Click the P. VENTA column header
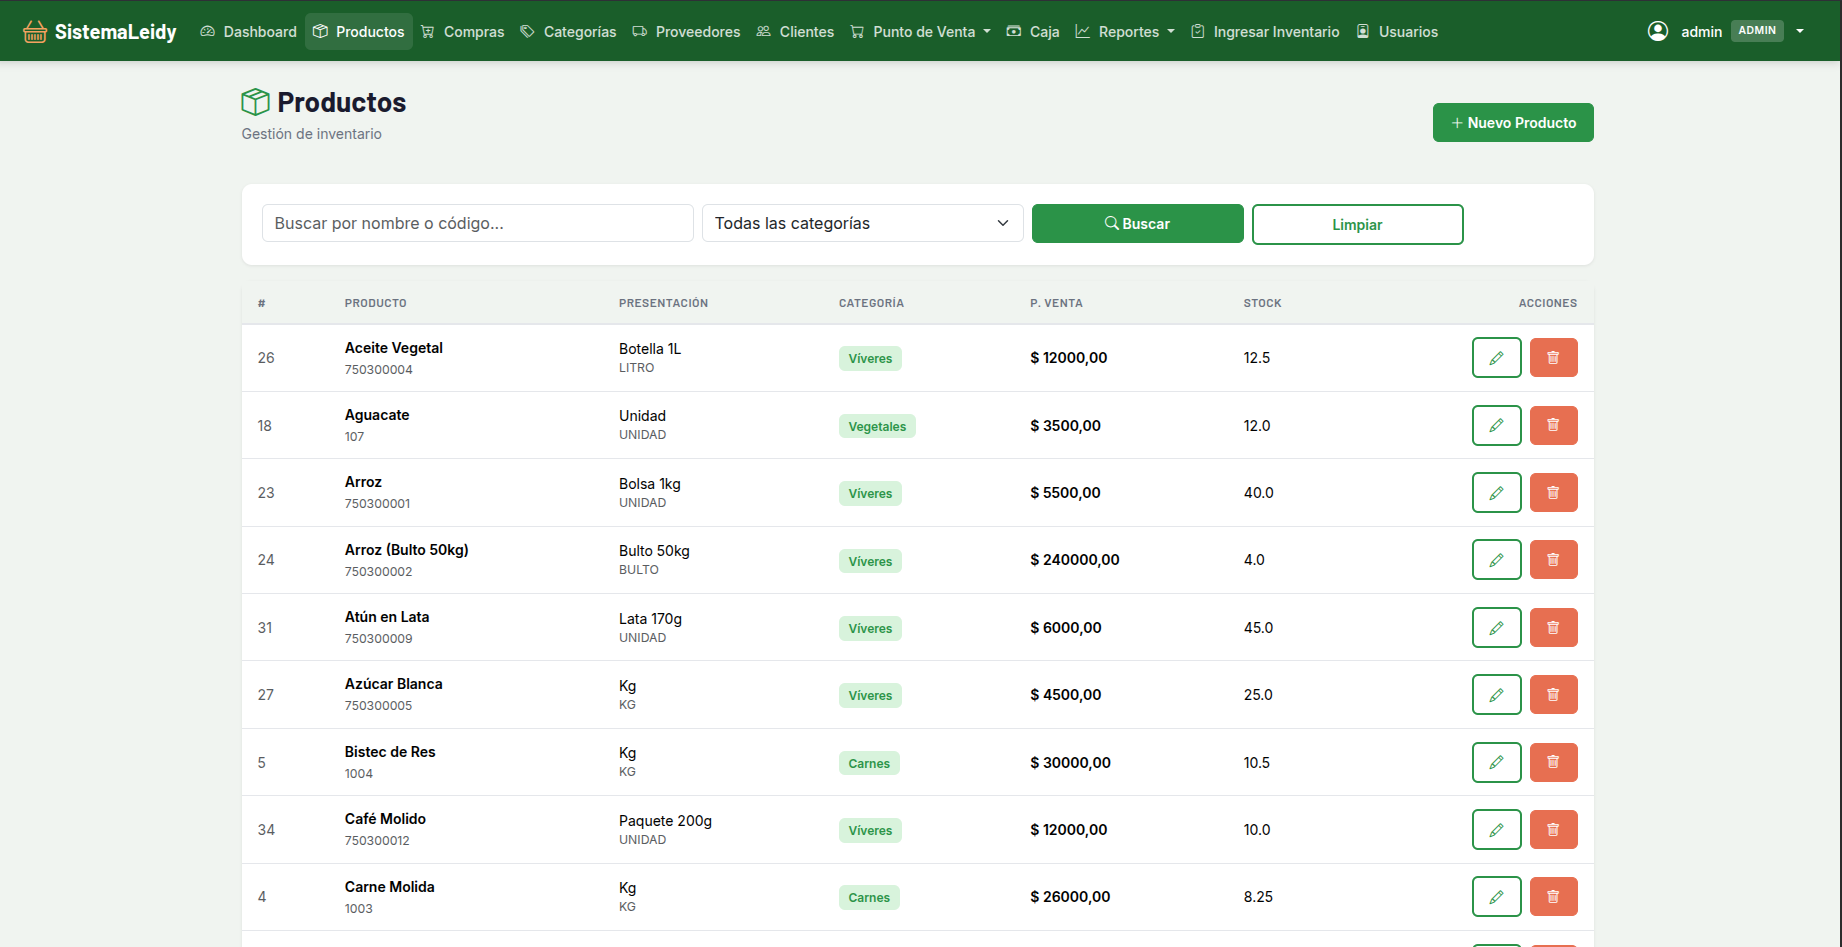1842x947 pixels. tap(1056, 303)
